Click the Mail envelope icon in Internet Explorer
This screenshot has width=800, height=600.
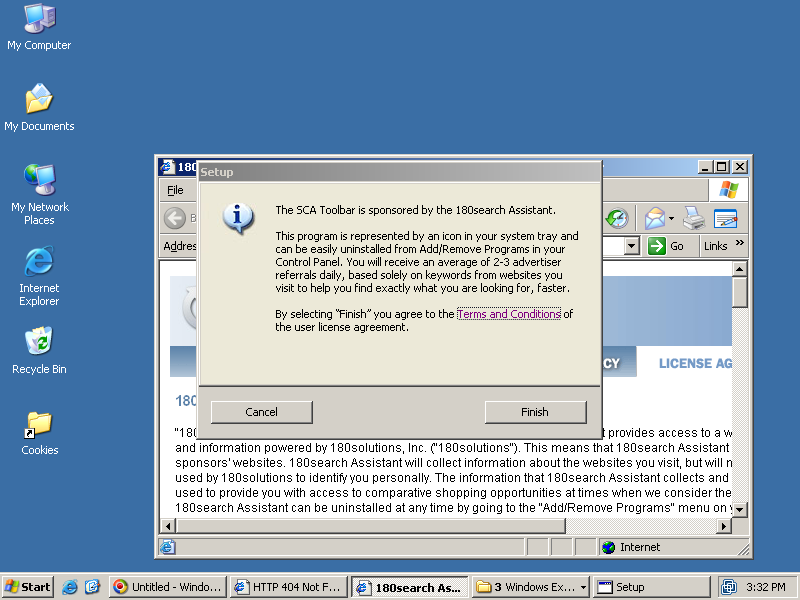click(x=655, y=219)
